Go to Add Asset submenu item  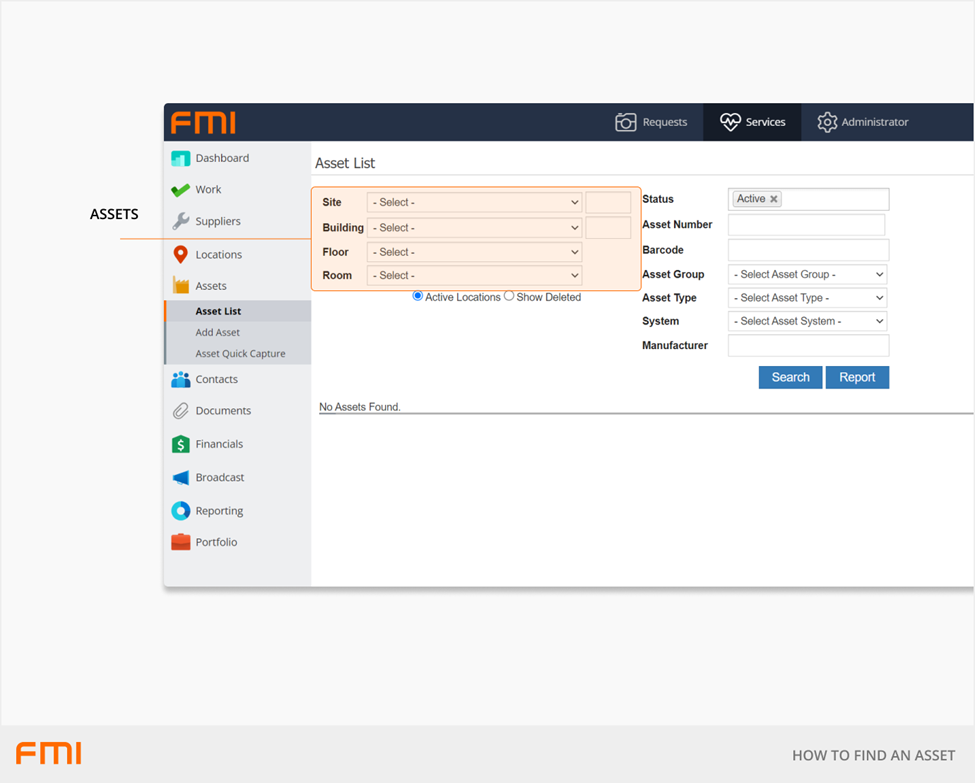point(218,332)
